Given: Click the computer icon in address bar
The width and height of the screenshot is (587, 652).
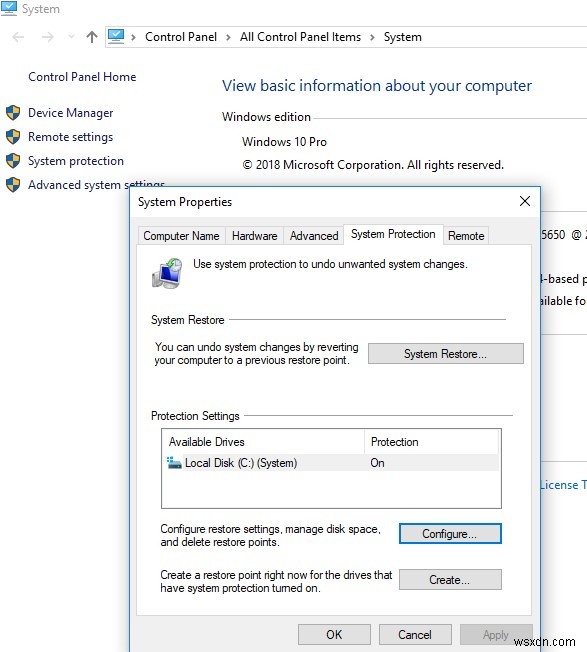Looking at the screenshot, I should [116, 37].
